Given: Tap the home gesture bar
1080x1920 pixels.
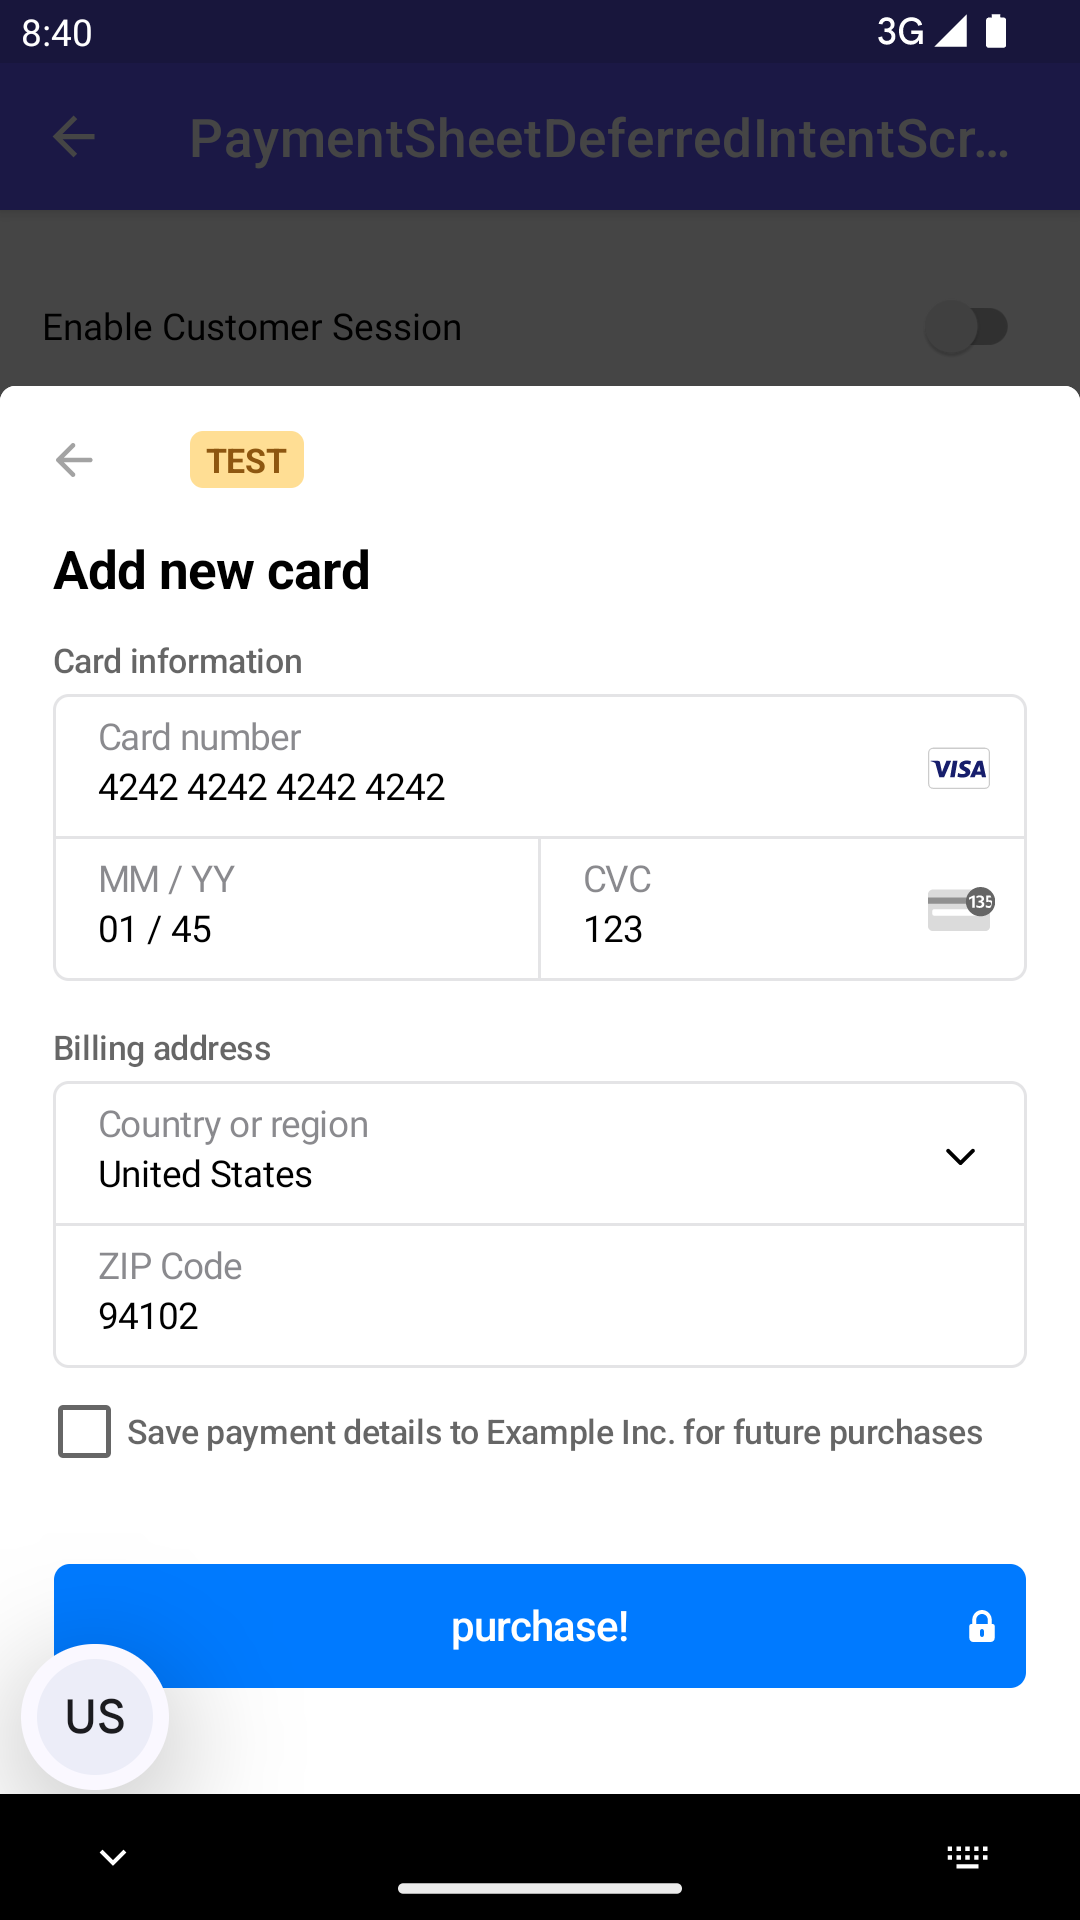Looking at the screenshot, I should coord(540,1889).
